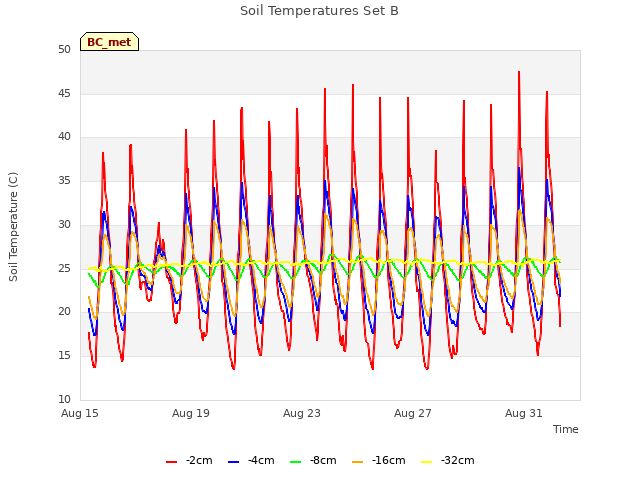
Task: Click the Aug 31 x-axis label
Action: (524, 413)
